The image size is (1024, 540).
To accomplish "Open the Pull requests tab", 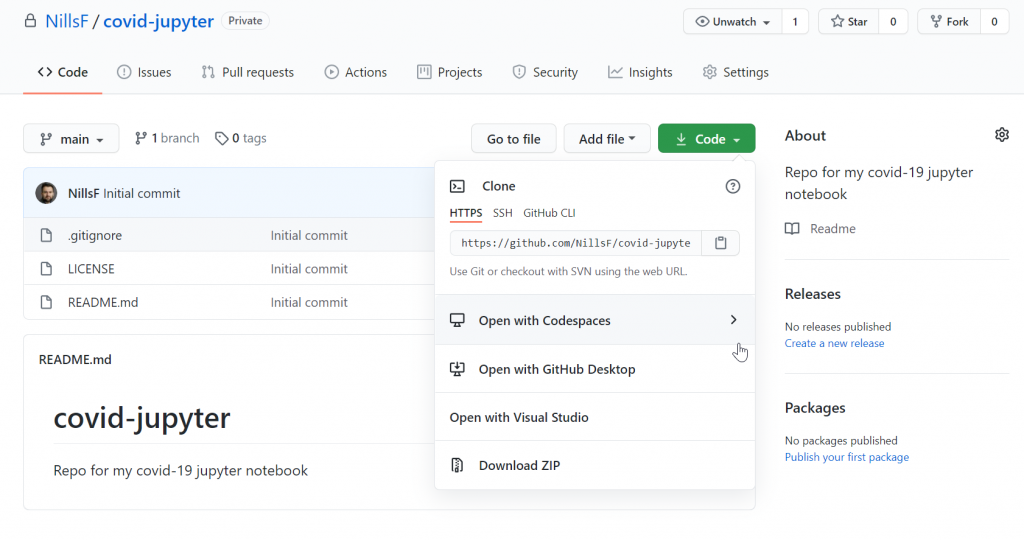I will 248,72.
